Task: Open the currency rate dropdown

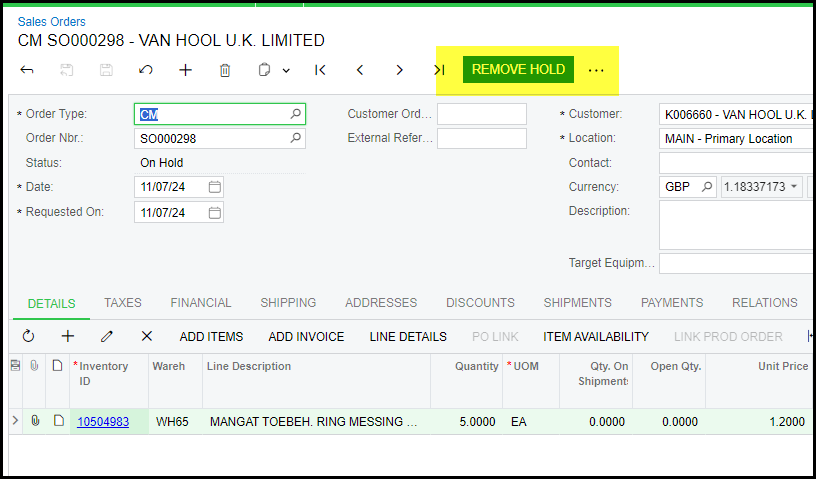Action: pos(795,187)
